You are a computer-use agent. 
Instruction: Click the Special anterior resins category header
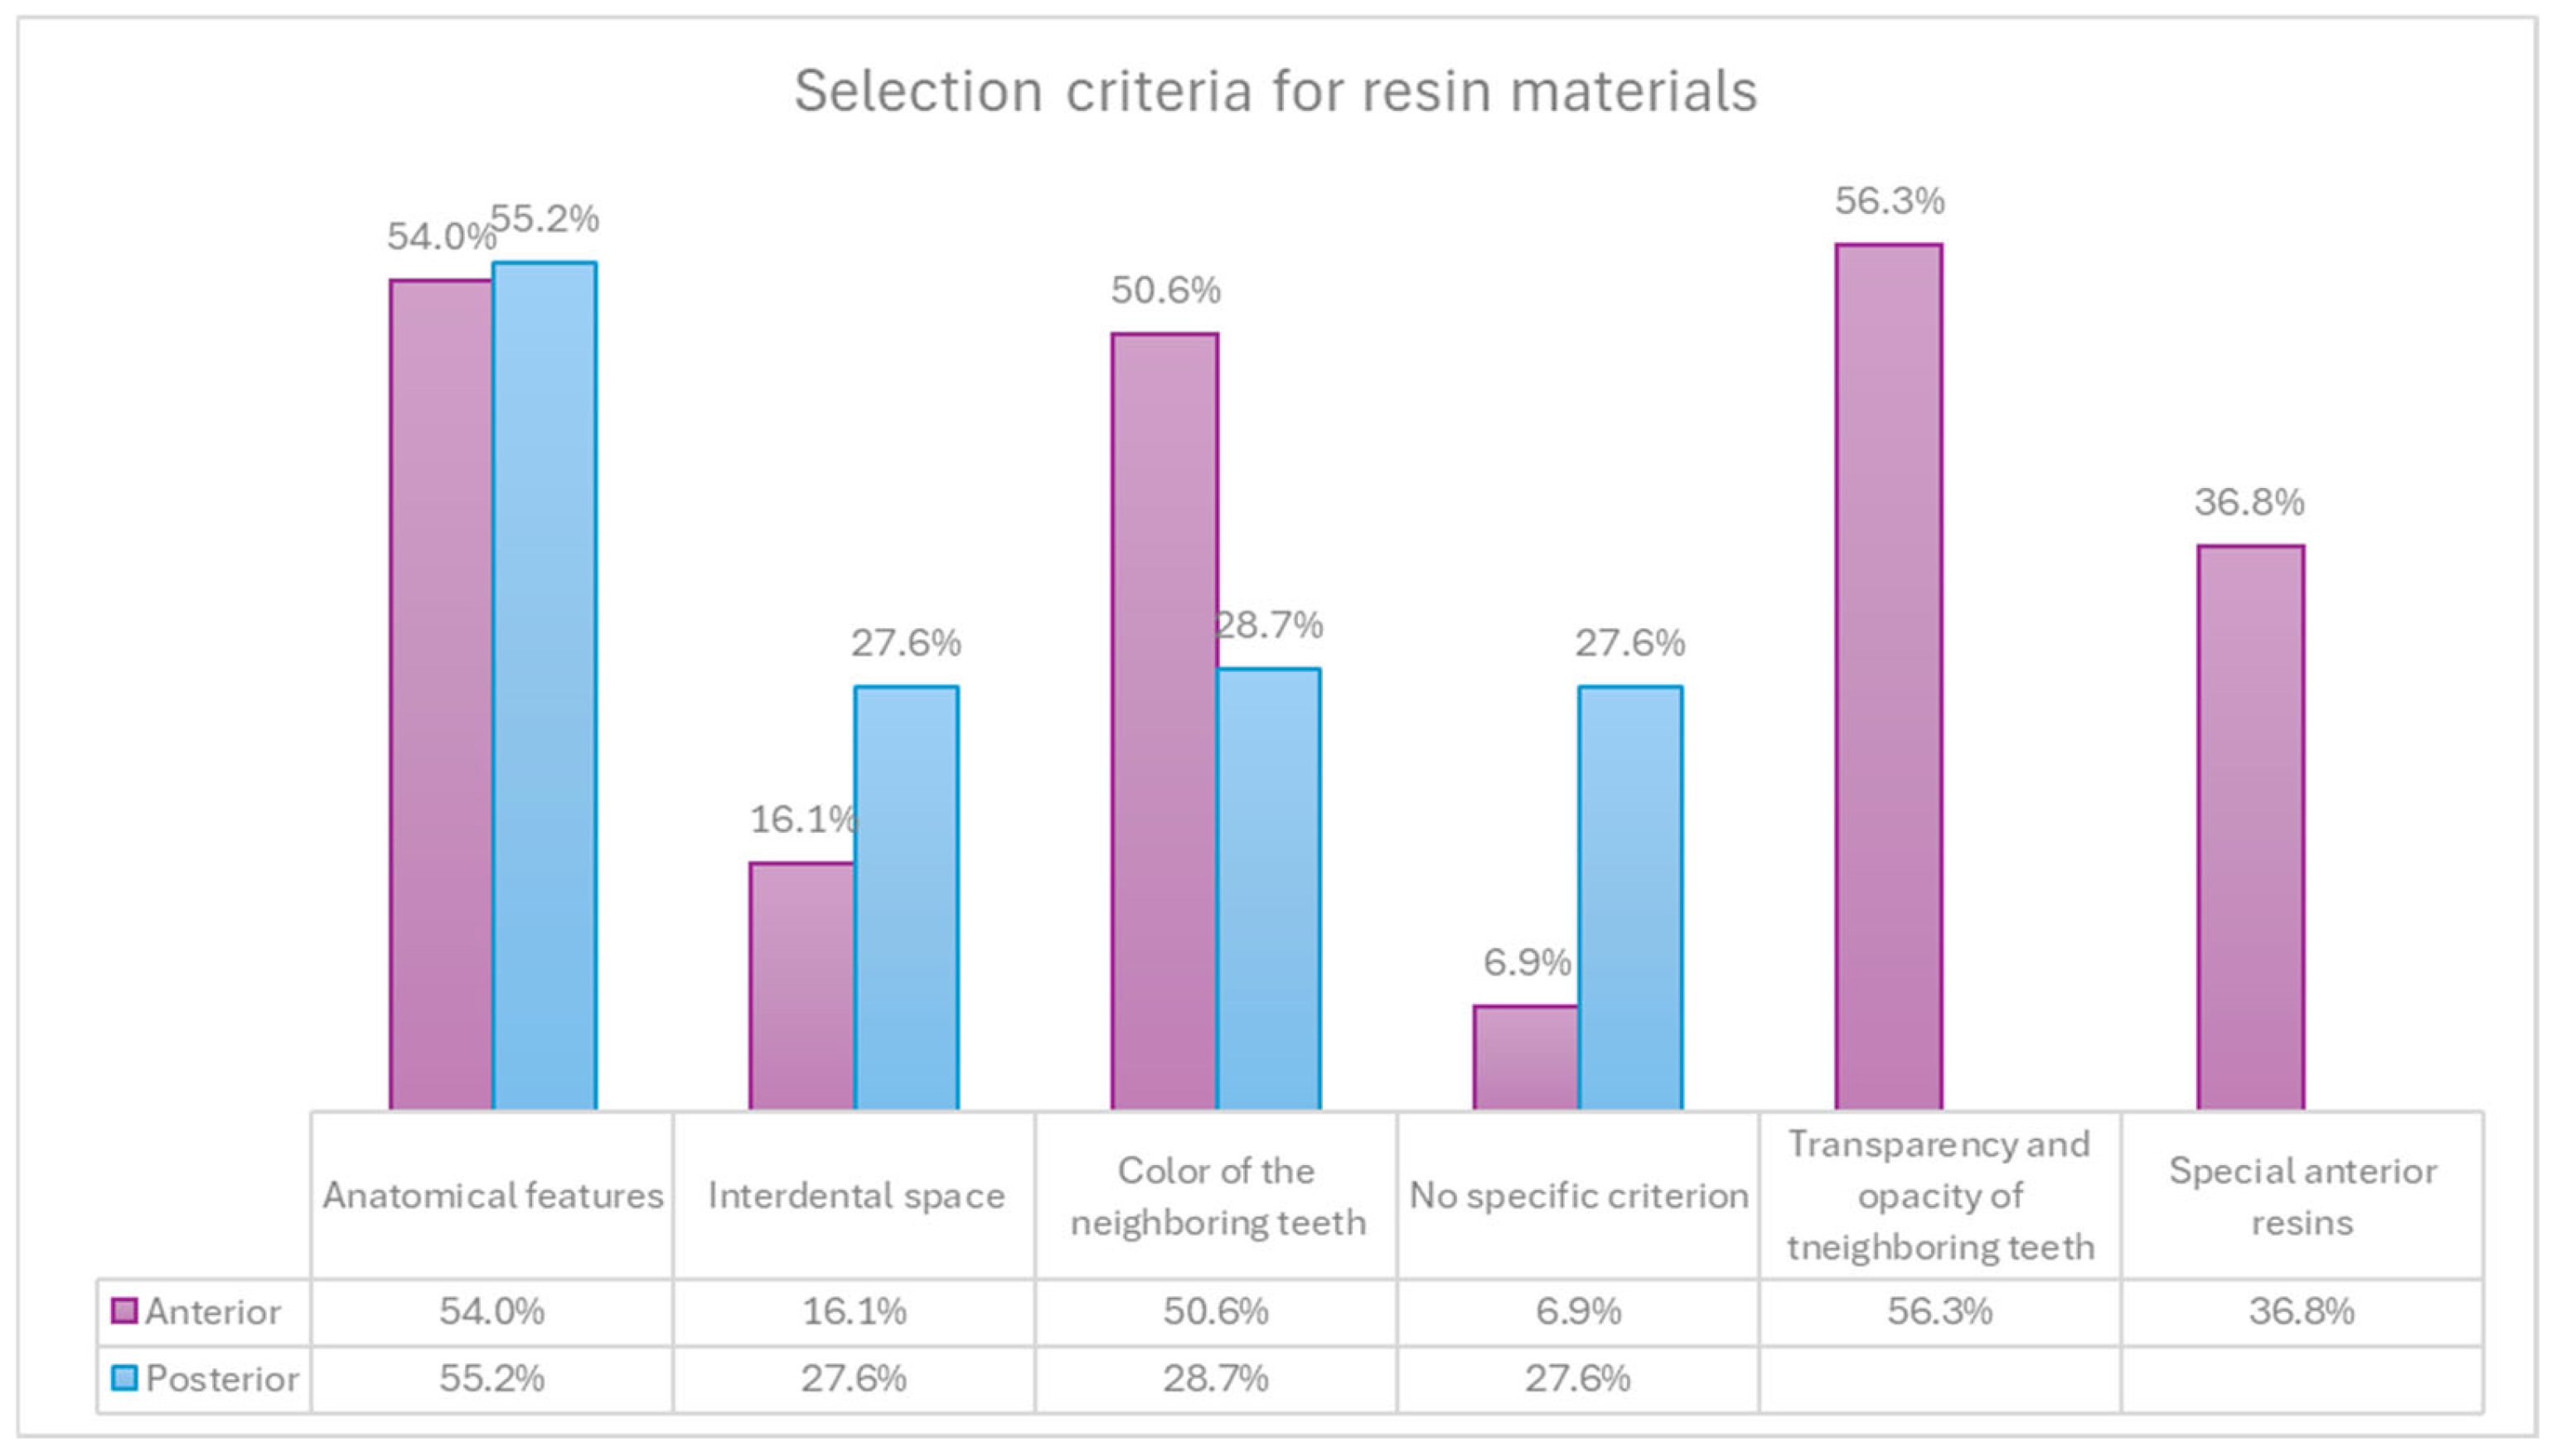pyautogui.click(x=2302, y=1196)
